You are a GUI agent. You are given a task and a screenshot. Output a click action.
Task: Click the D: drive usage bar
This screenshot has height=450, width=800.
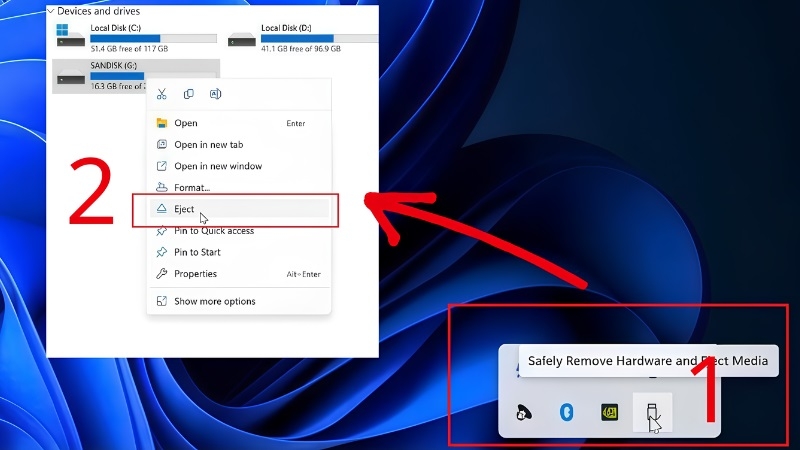click(x=319, y=38)
